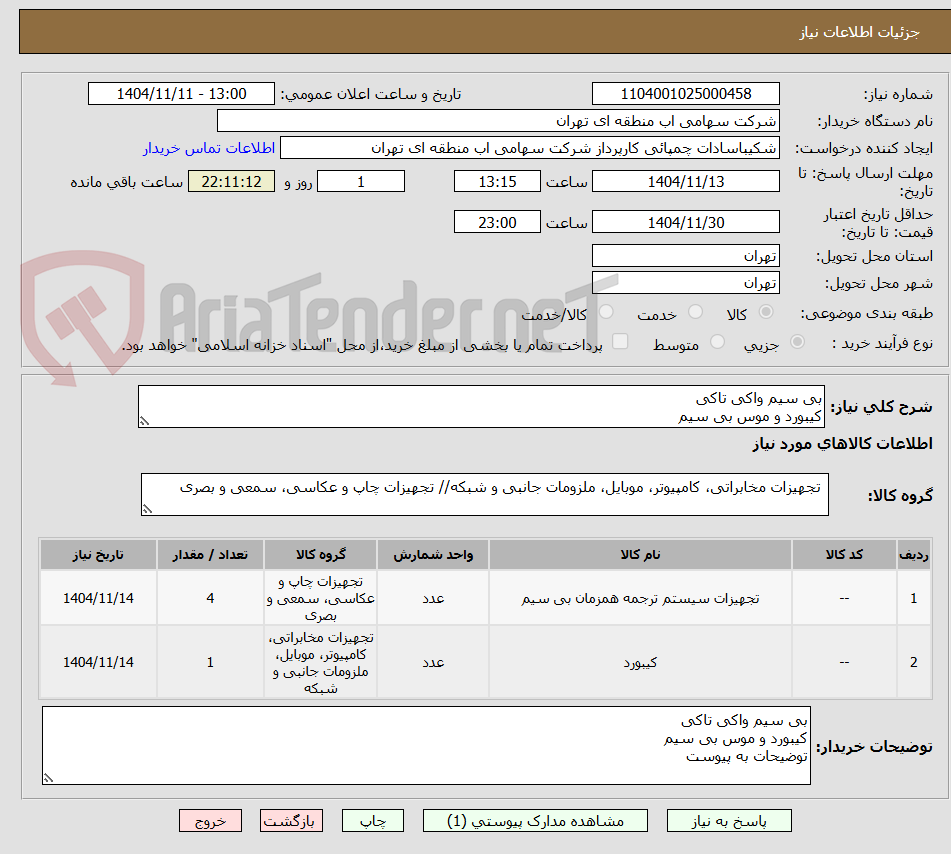Click the remaining days field showing 1
The width and height of the screenshot is (951, 854).
(x=361, y=181)
